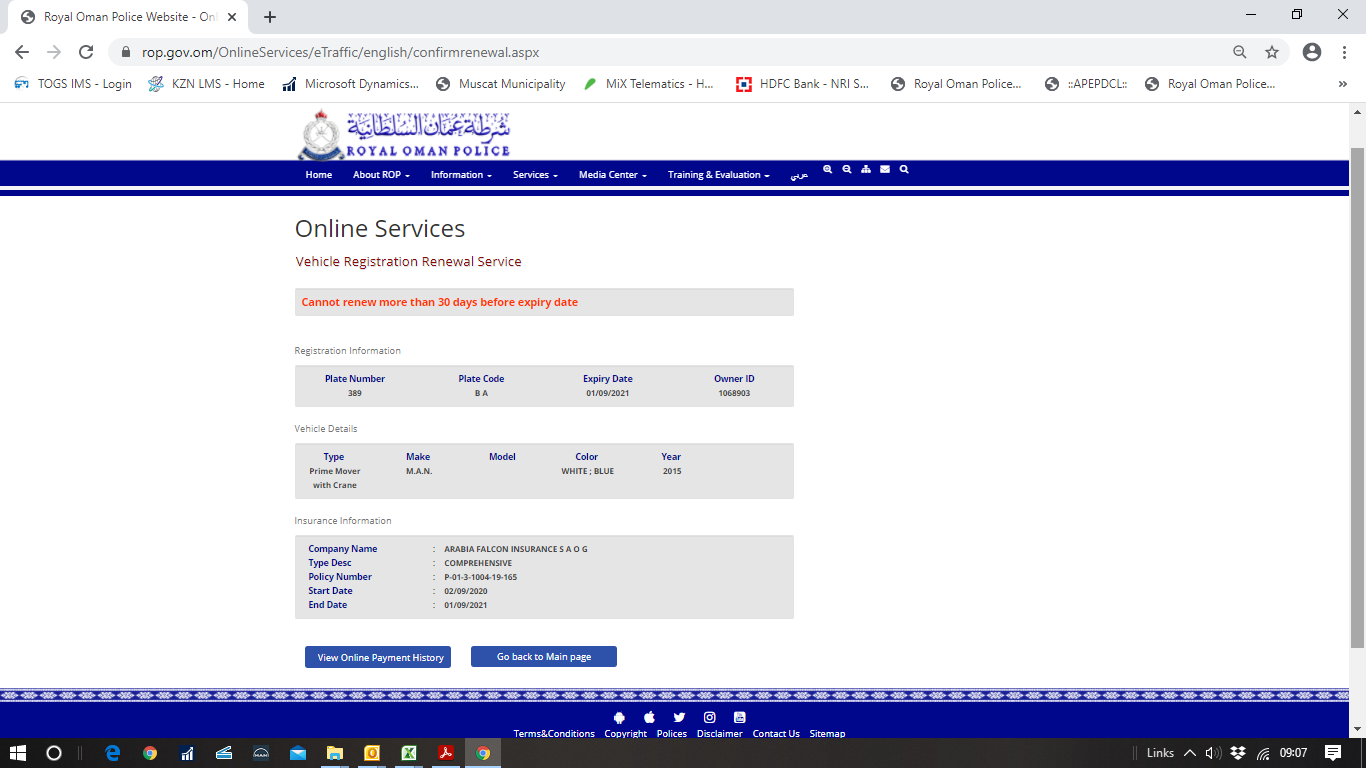1366x768 pixels.
Task: Open a new browser tab
Action: point(270,17)
